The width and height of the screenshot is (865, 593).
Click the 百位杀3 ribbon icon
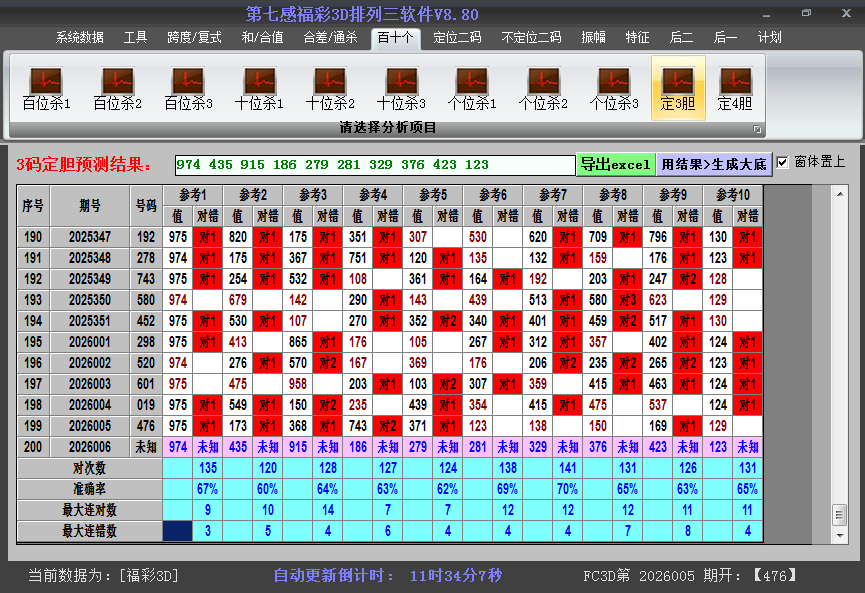(x=188, y=88)
